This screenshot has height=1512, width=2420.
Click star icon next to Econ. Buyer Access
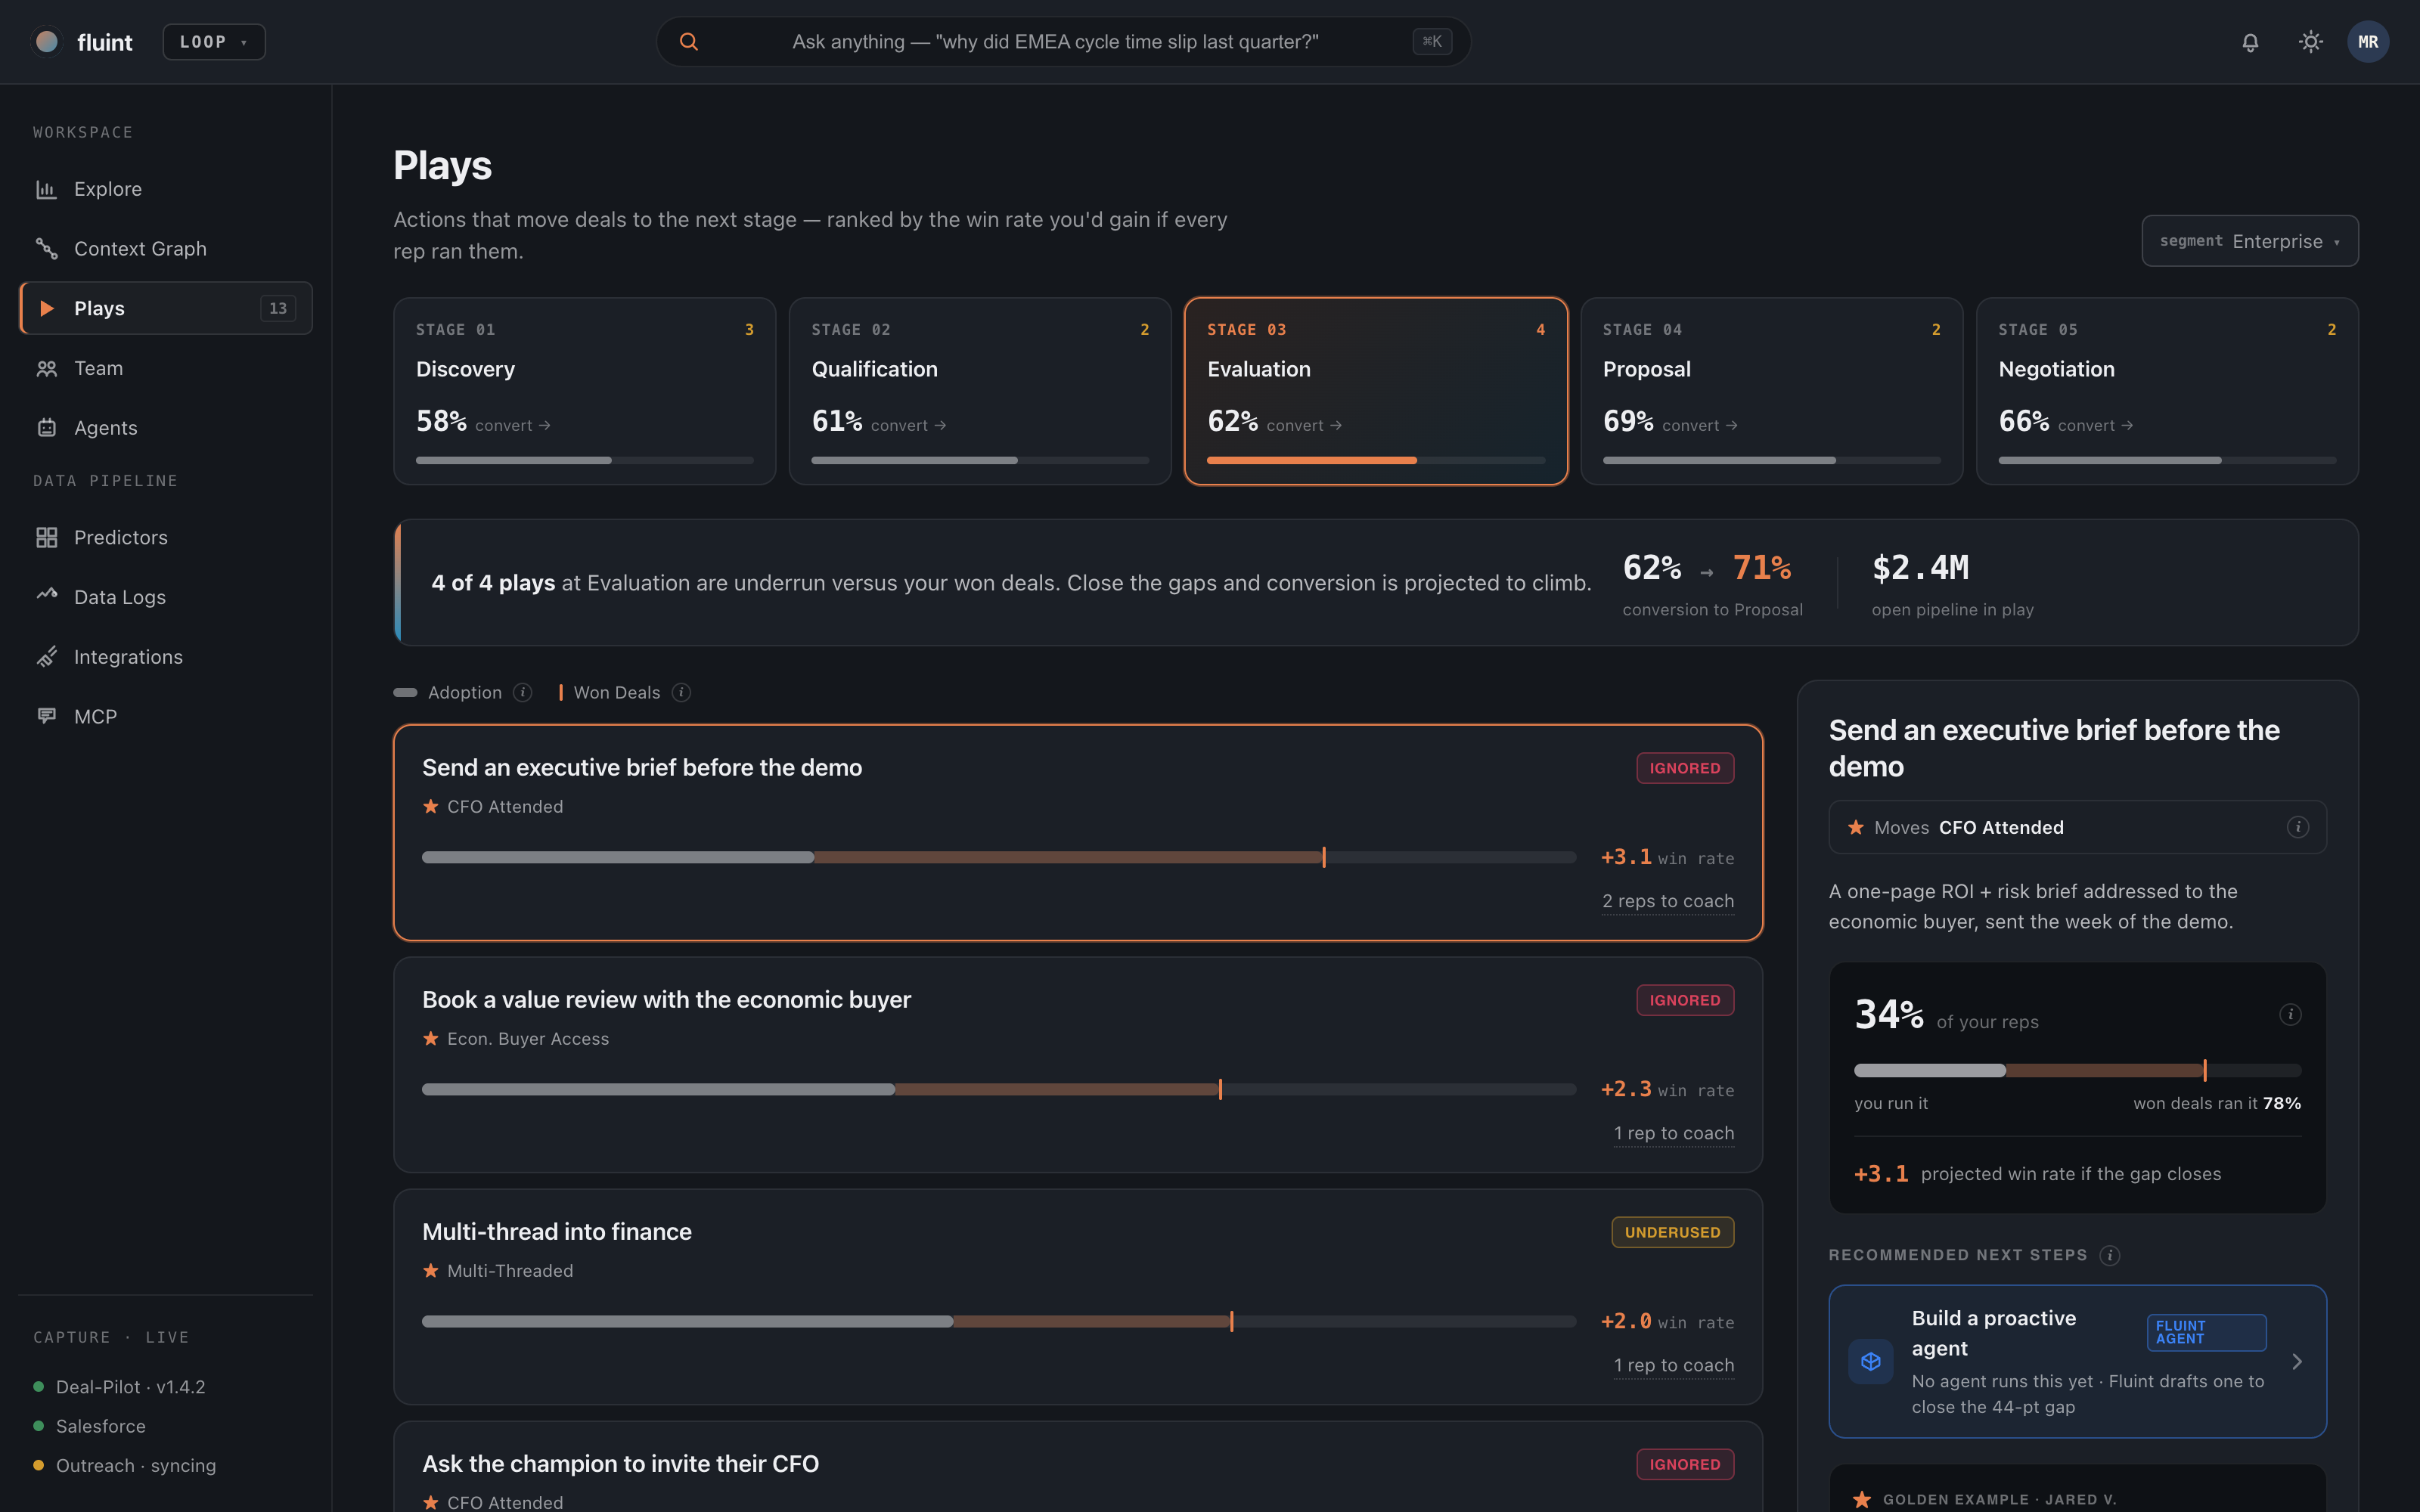[x=431, y=1039]
